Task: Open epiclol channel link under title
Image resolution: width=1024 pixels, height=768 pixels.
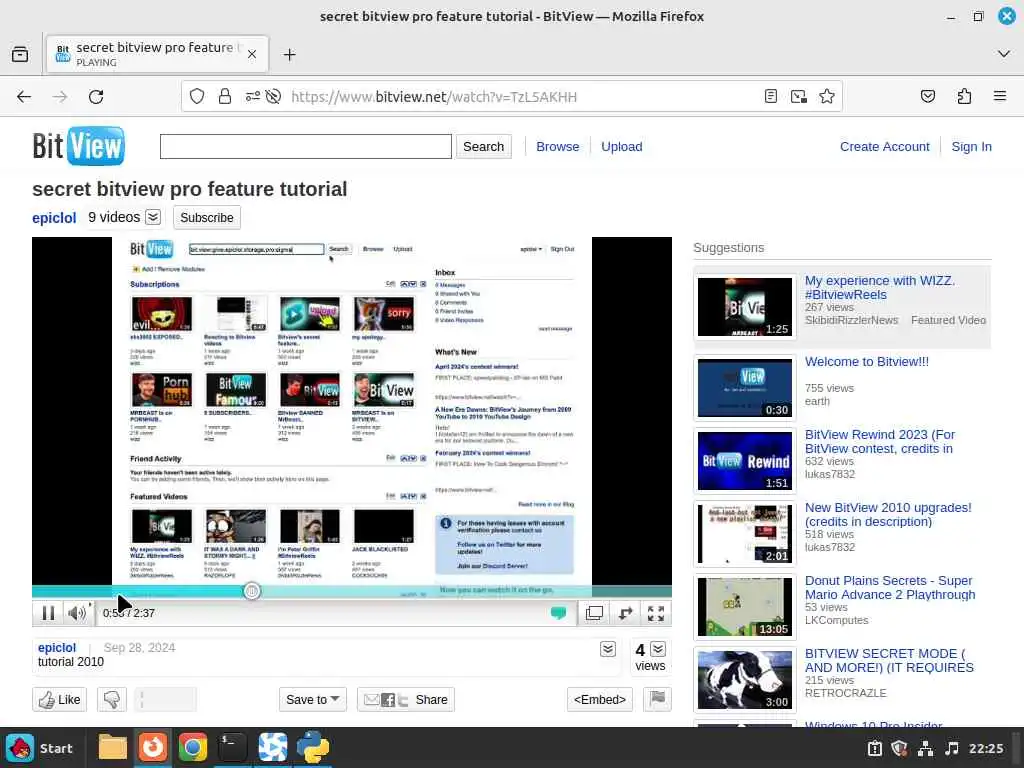Action: (54, 217)
